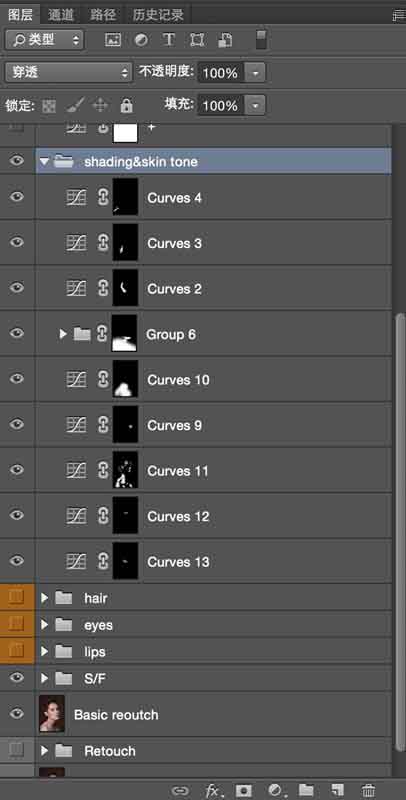
Task: Select the Curves 12 layer name
Action: point(178,516)
